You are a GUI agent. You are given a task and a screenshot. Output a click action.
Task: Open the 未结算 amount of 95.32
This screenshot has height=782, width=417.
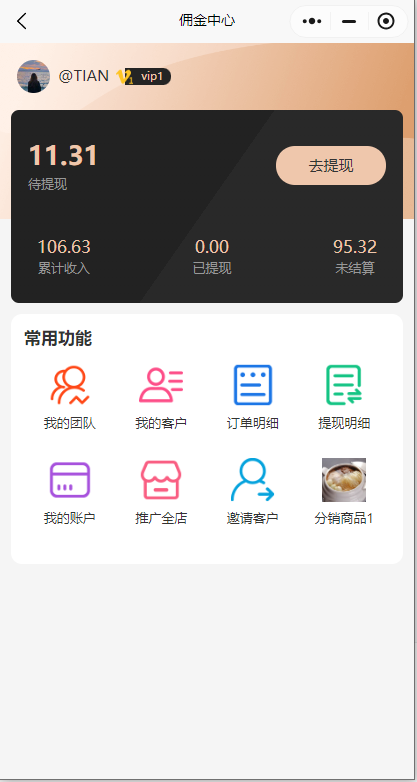pos(355,247)
